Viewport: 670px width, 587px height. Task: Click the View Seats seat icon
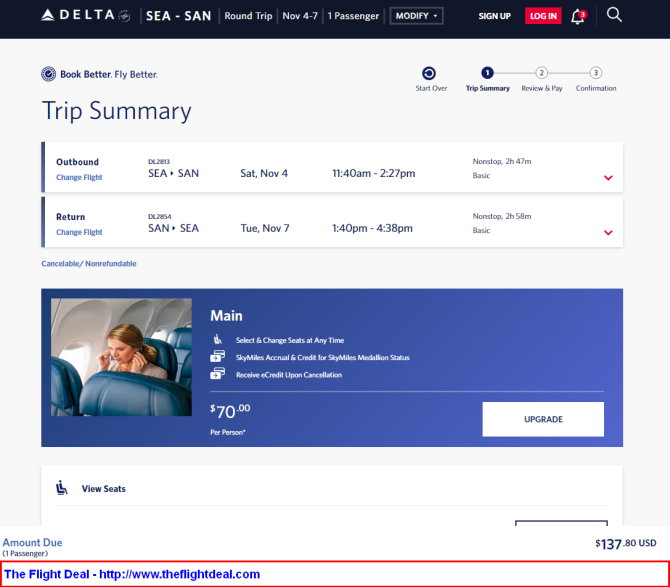coord(62,488)
